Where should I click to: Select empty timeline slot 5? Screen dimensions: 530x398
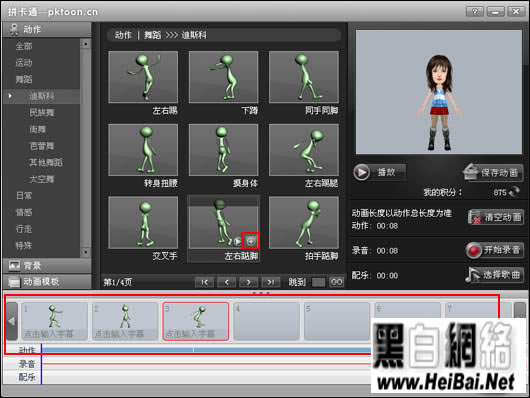pyautogui.click(x=337, y=321)
